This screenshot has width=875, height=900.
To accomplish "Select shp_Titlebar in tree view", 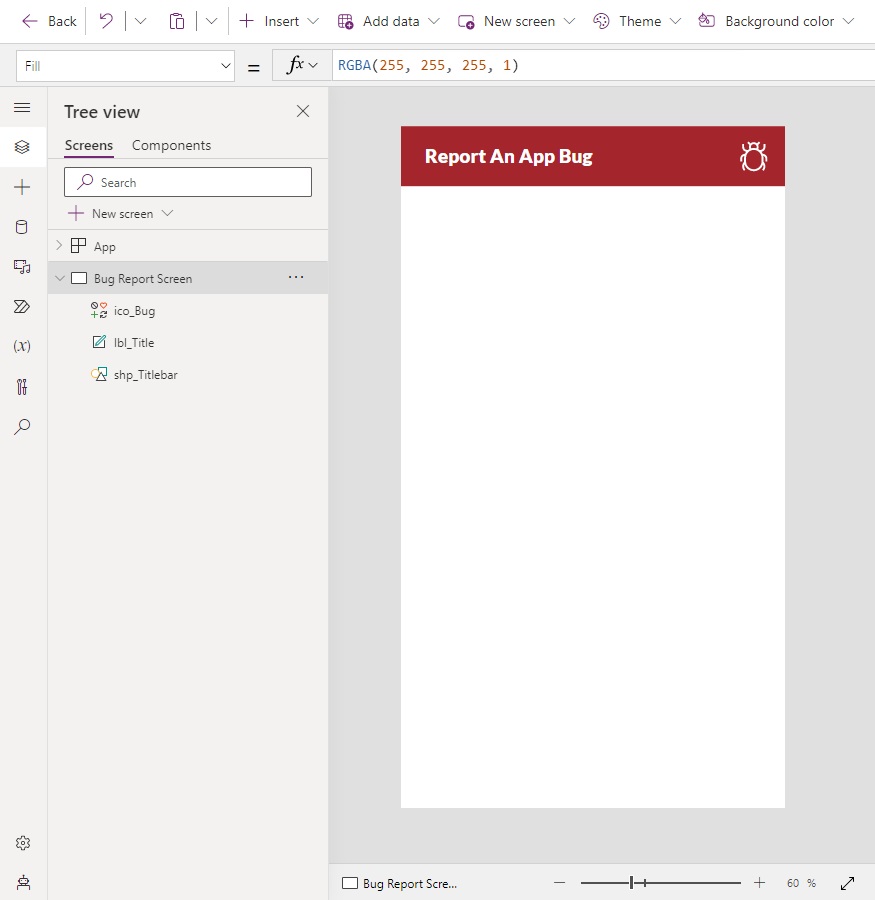I will [145, 375].
